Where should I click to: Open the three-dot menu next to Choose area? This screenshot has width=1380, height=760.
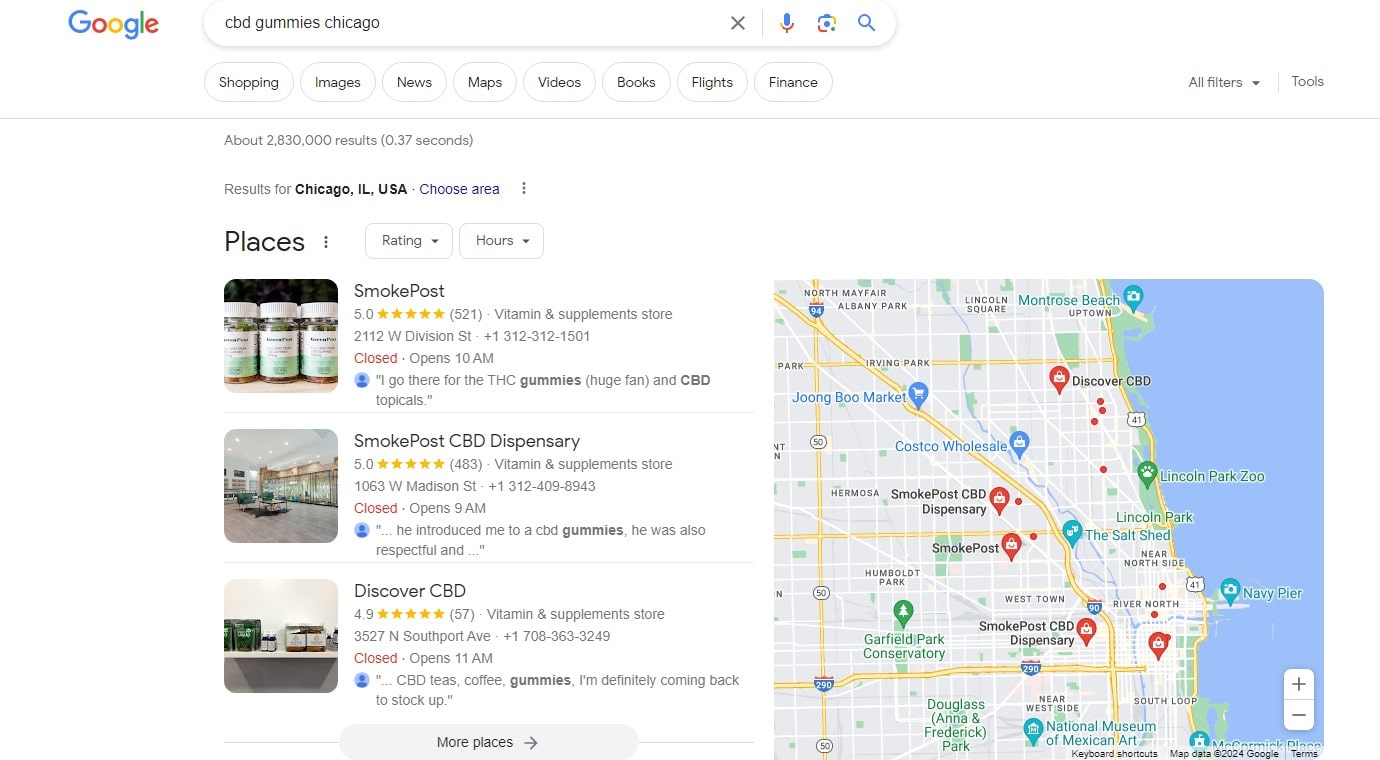[x=523, y=189]
